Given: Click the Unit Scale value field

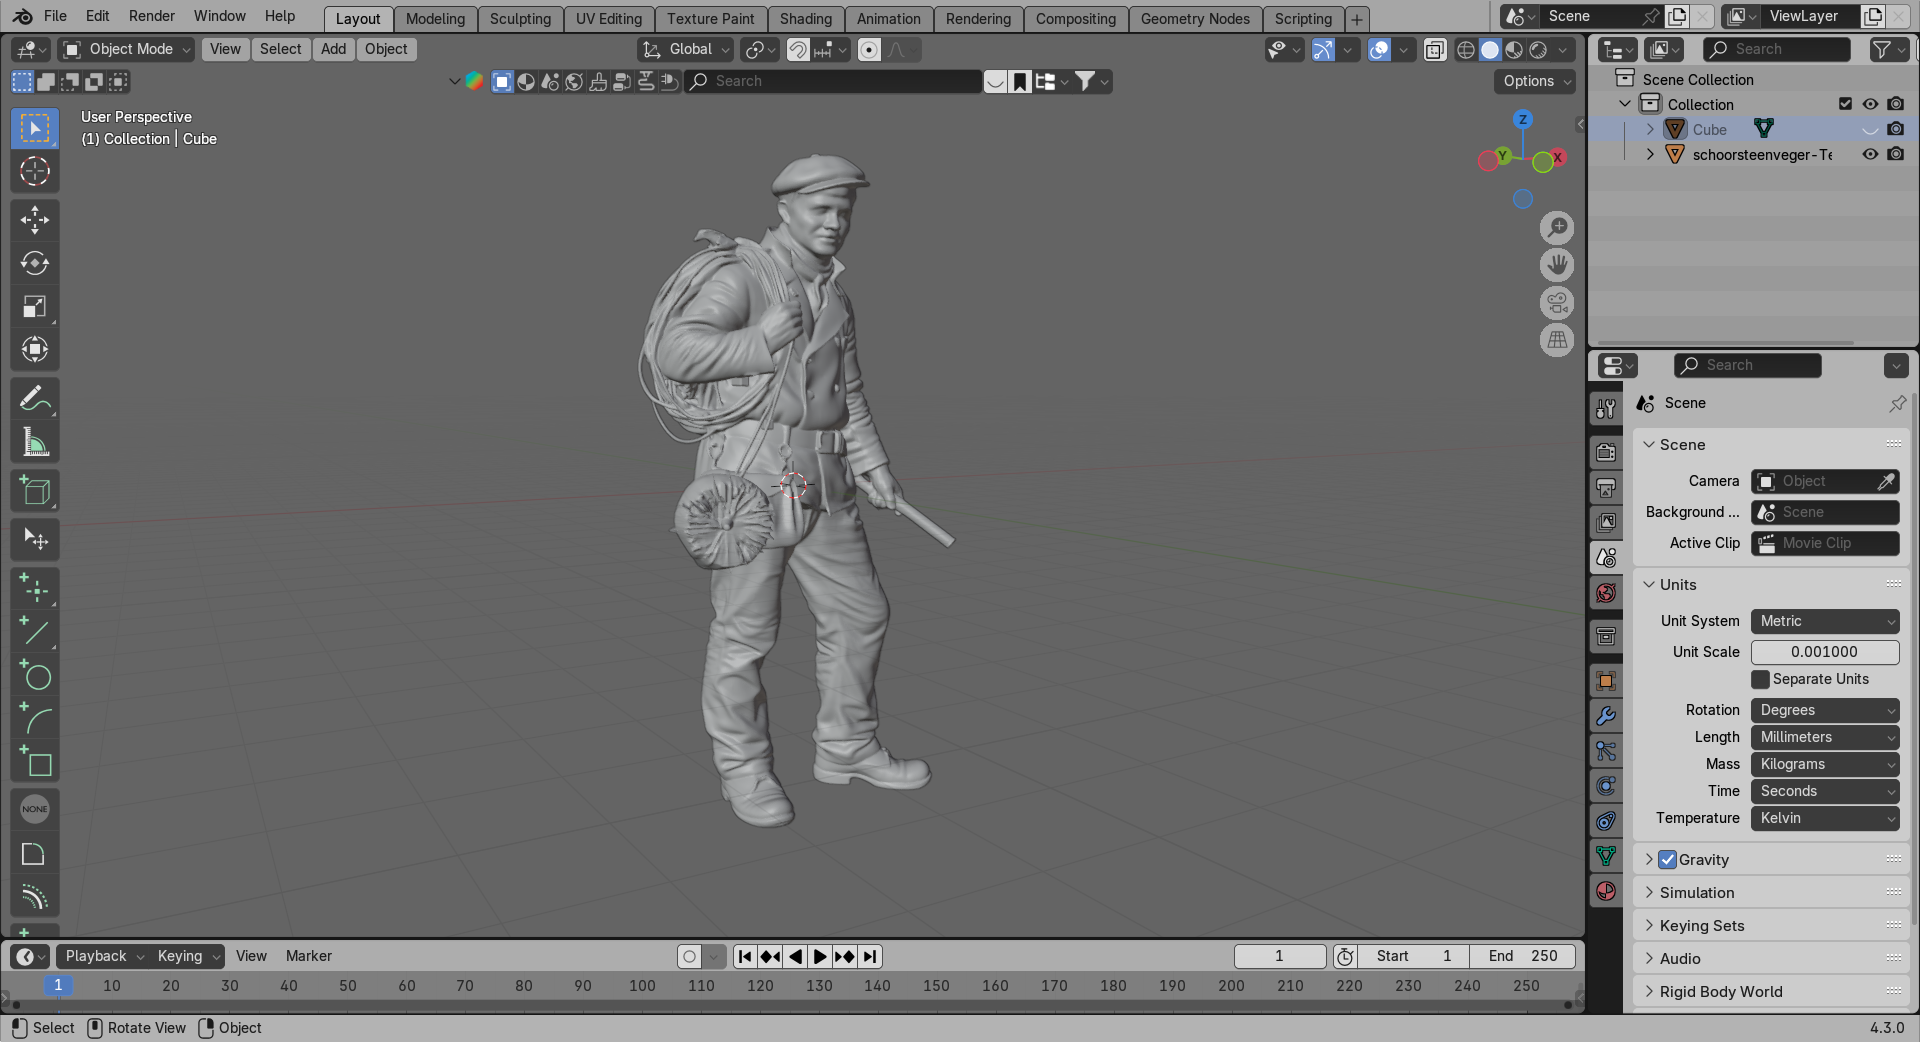Looking at the screenshot, I should coord(1824,652).
